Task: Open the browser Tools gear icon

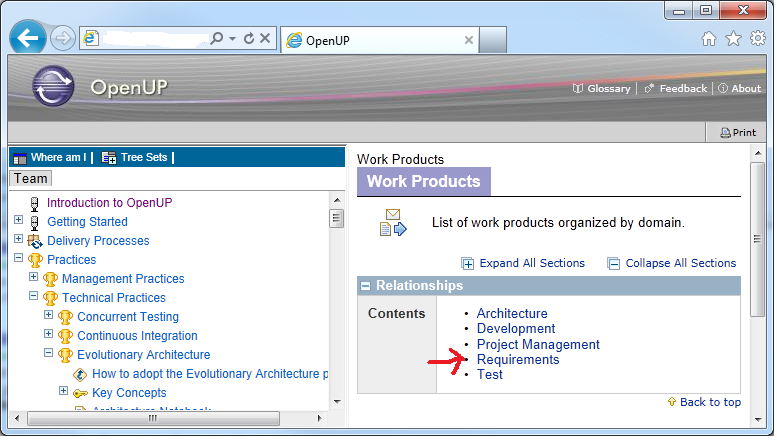Action: (758, 39)
